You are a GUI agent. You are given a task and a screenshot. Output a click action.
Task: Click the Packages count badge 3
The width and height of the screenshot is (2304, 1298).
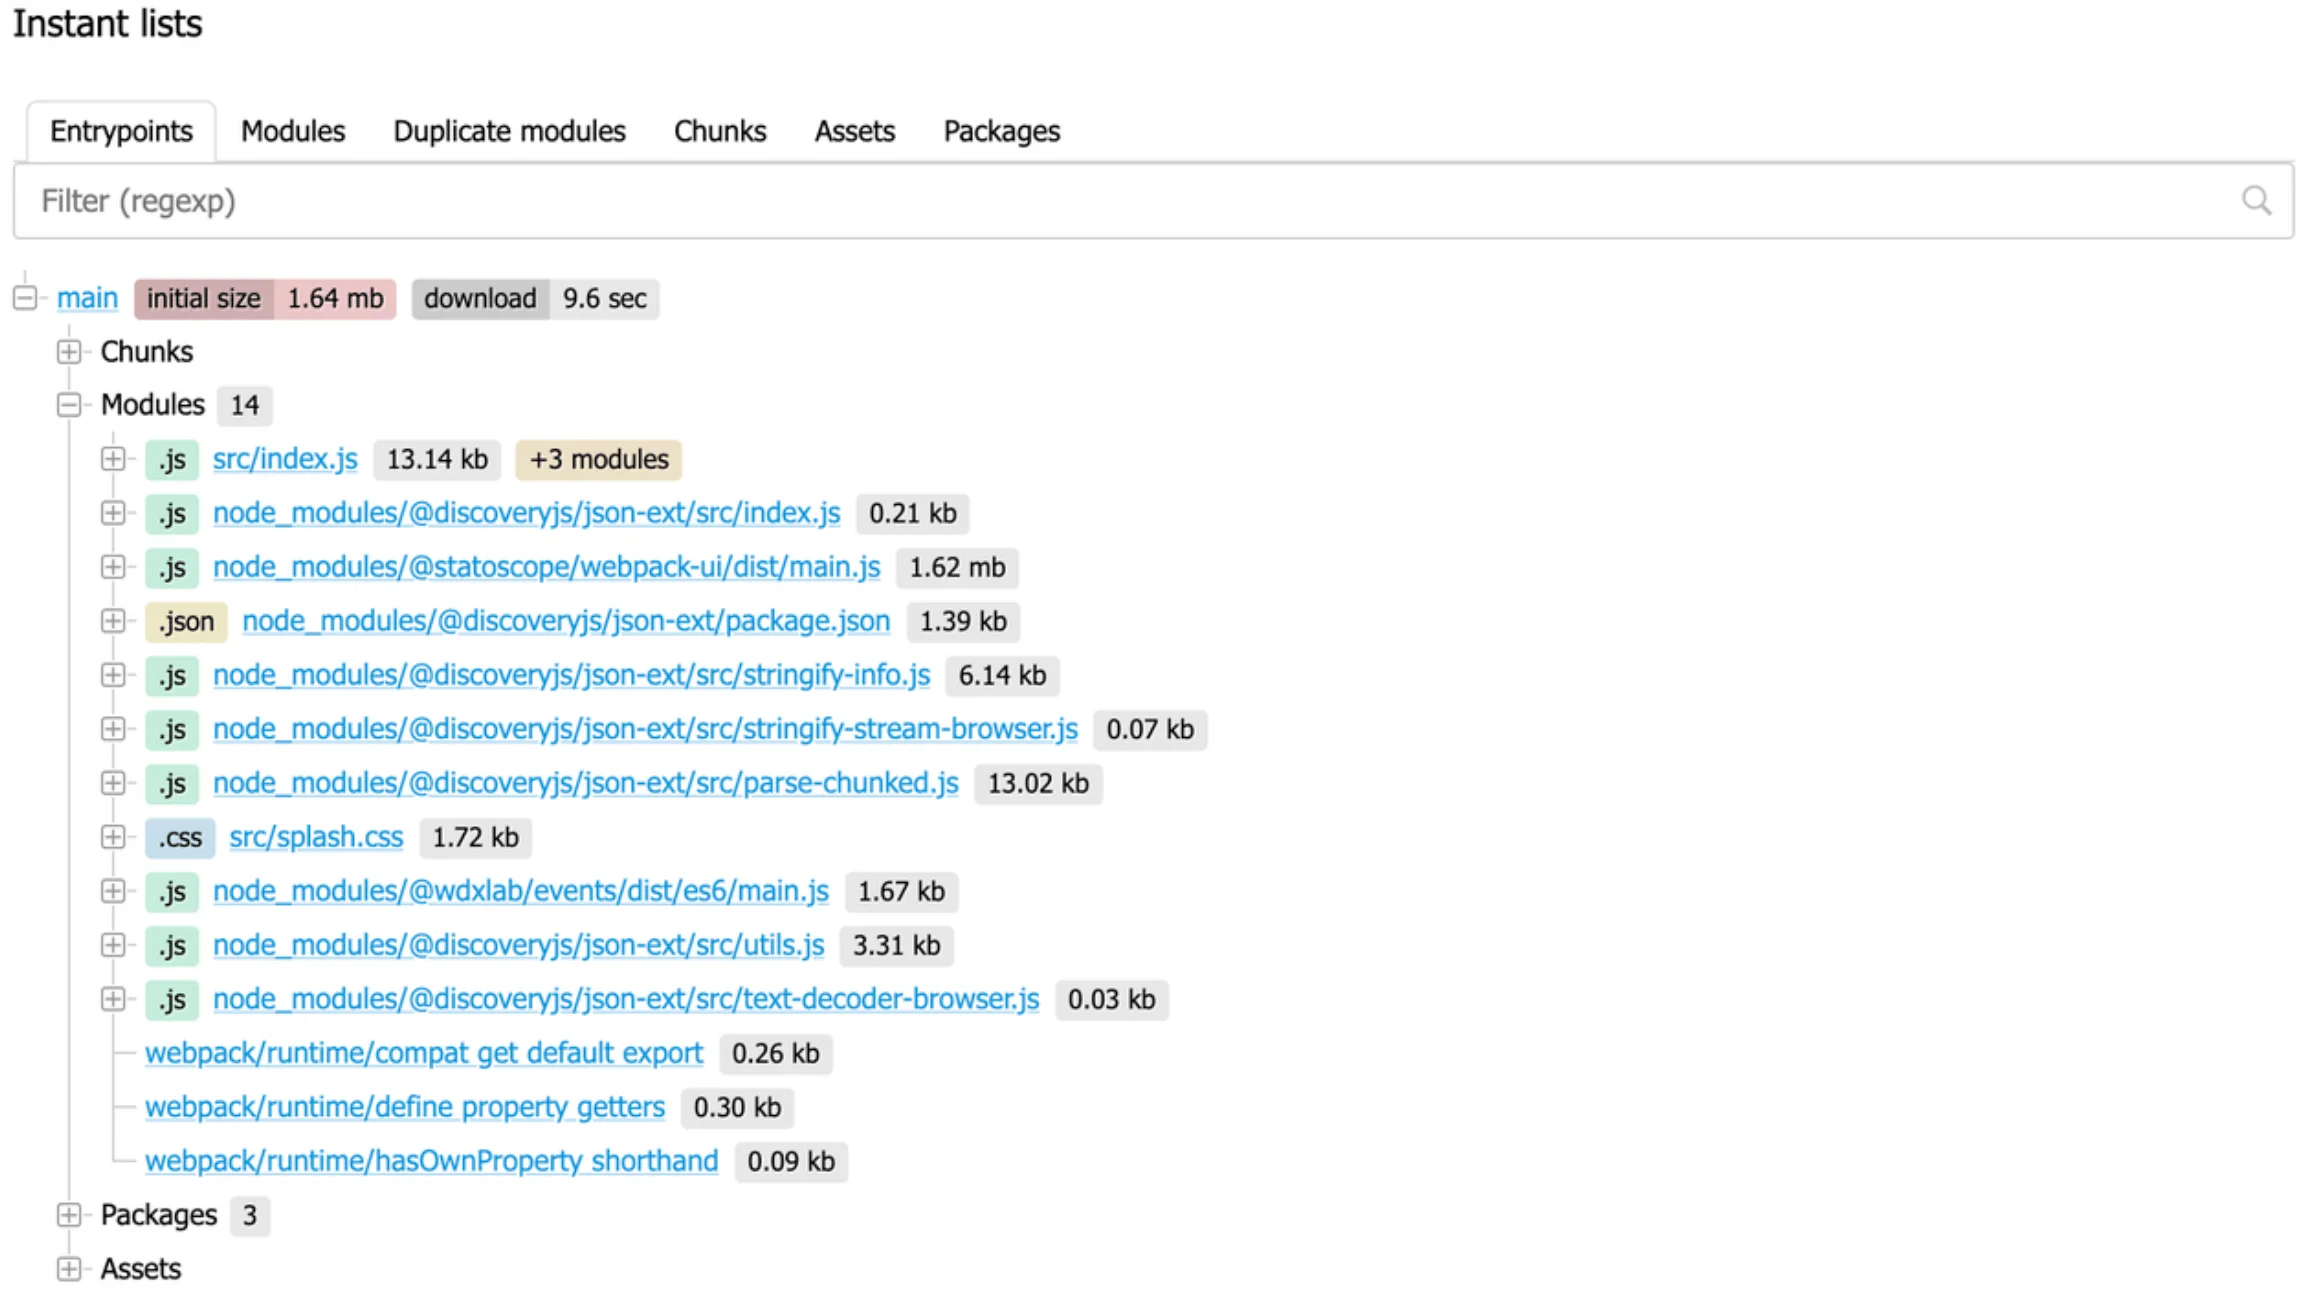250,1215
